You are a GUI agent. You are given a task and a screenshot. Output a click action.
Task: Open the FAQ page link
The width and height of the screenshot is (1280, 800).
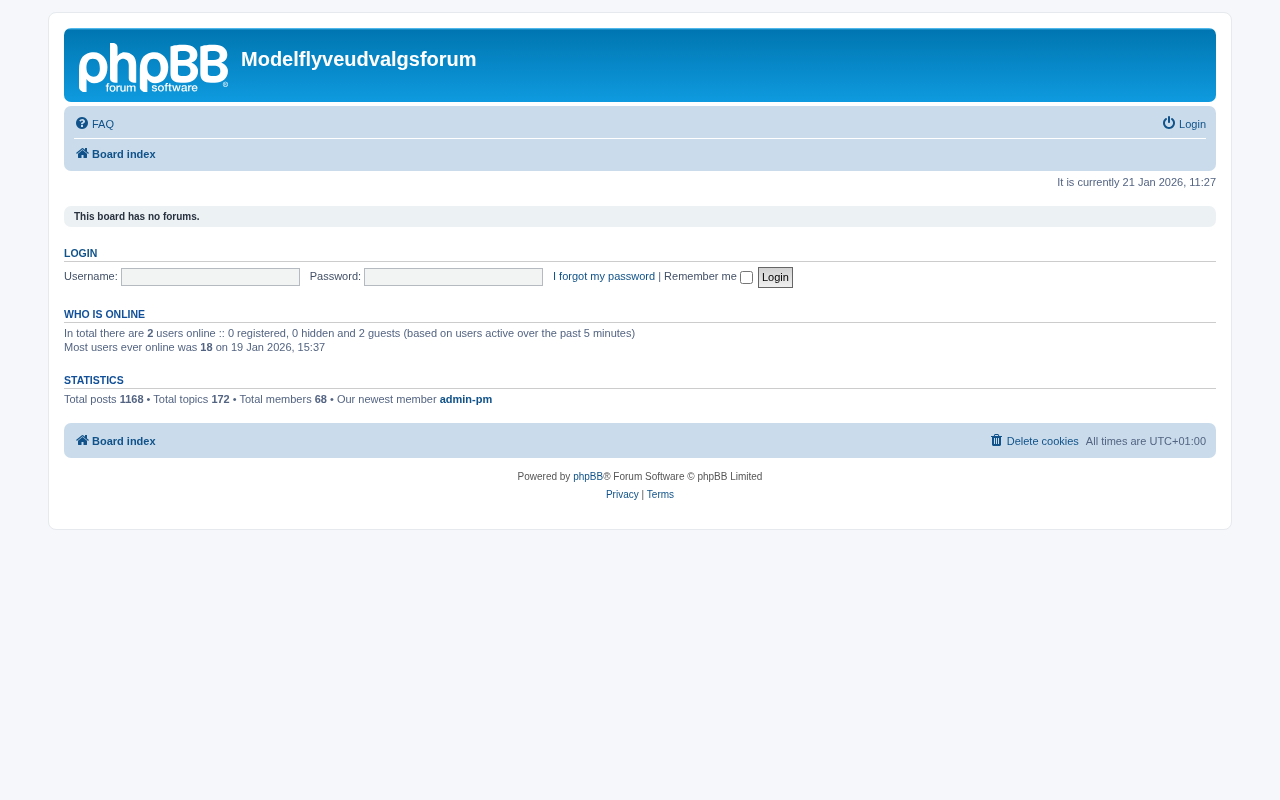95,124
